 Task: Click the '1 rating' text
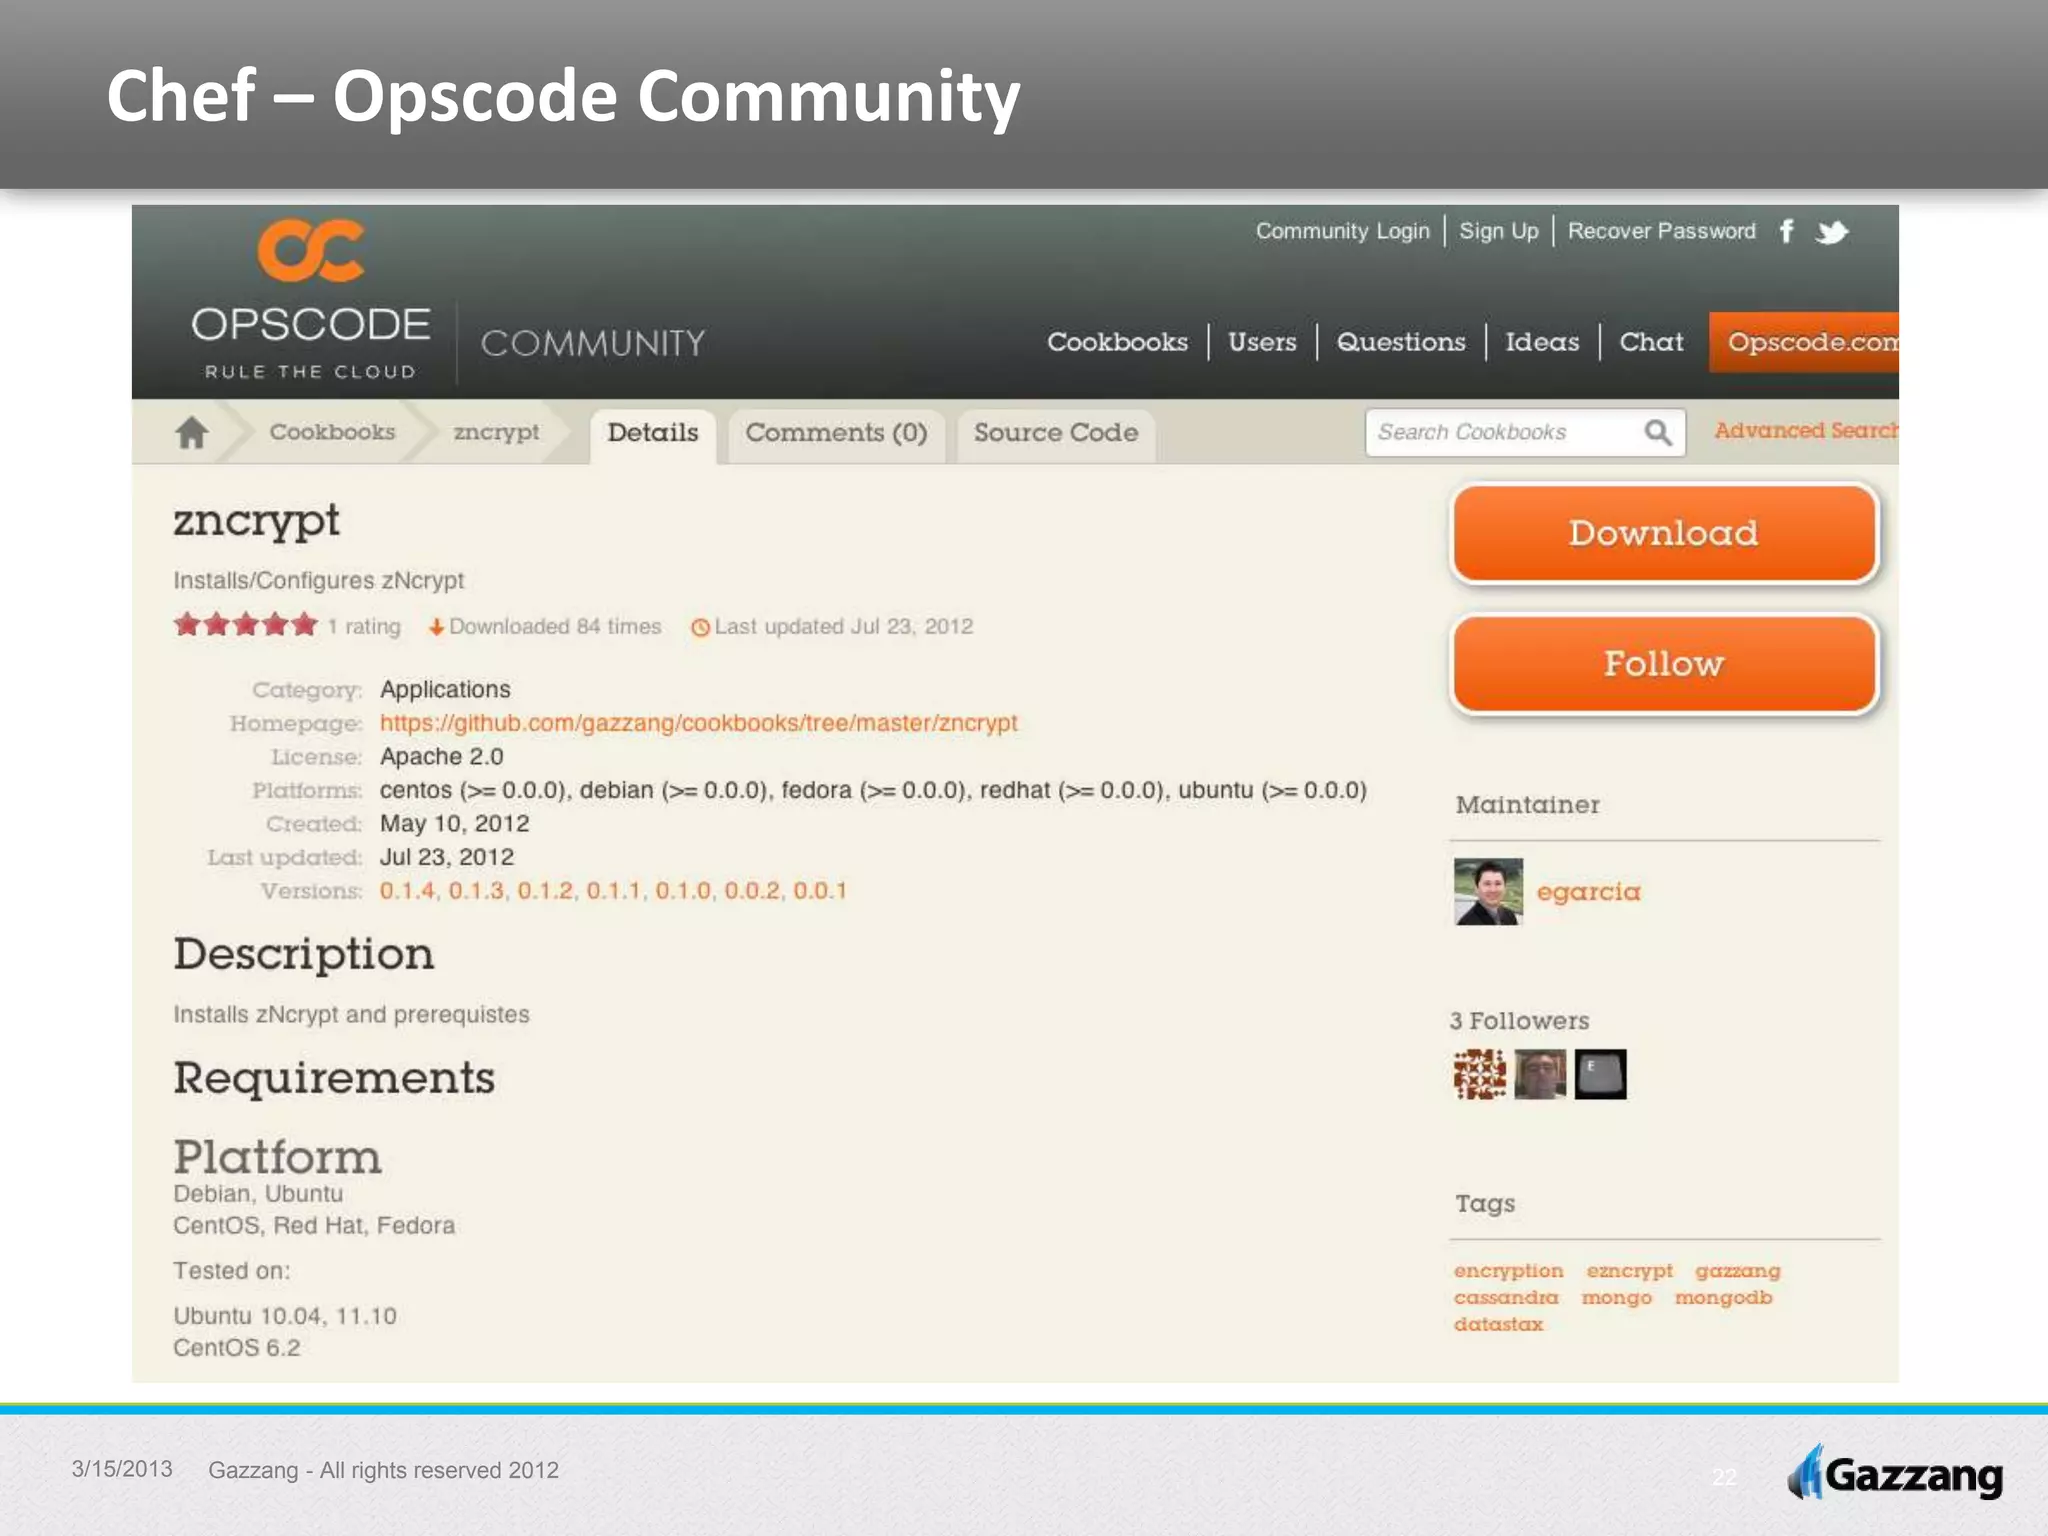pos(364,626)
